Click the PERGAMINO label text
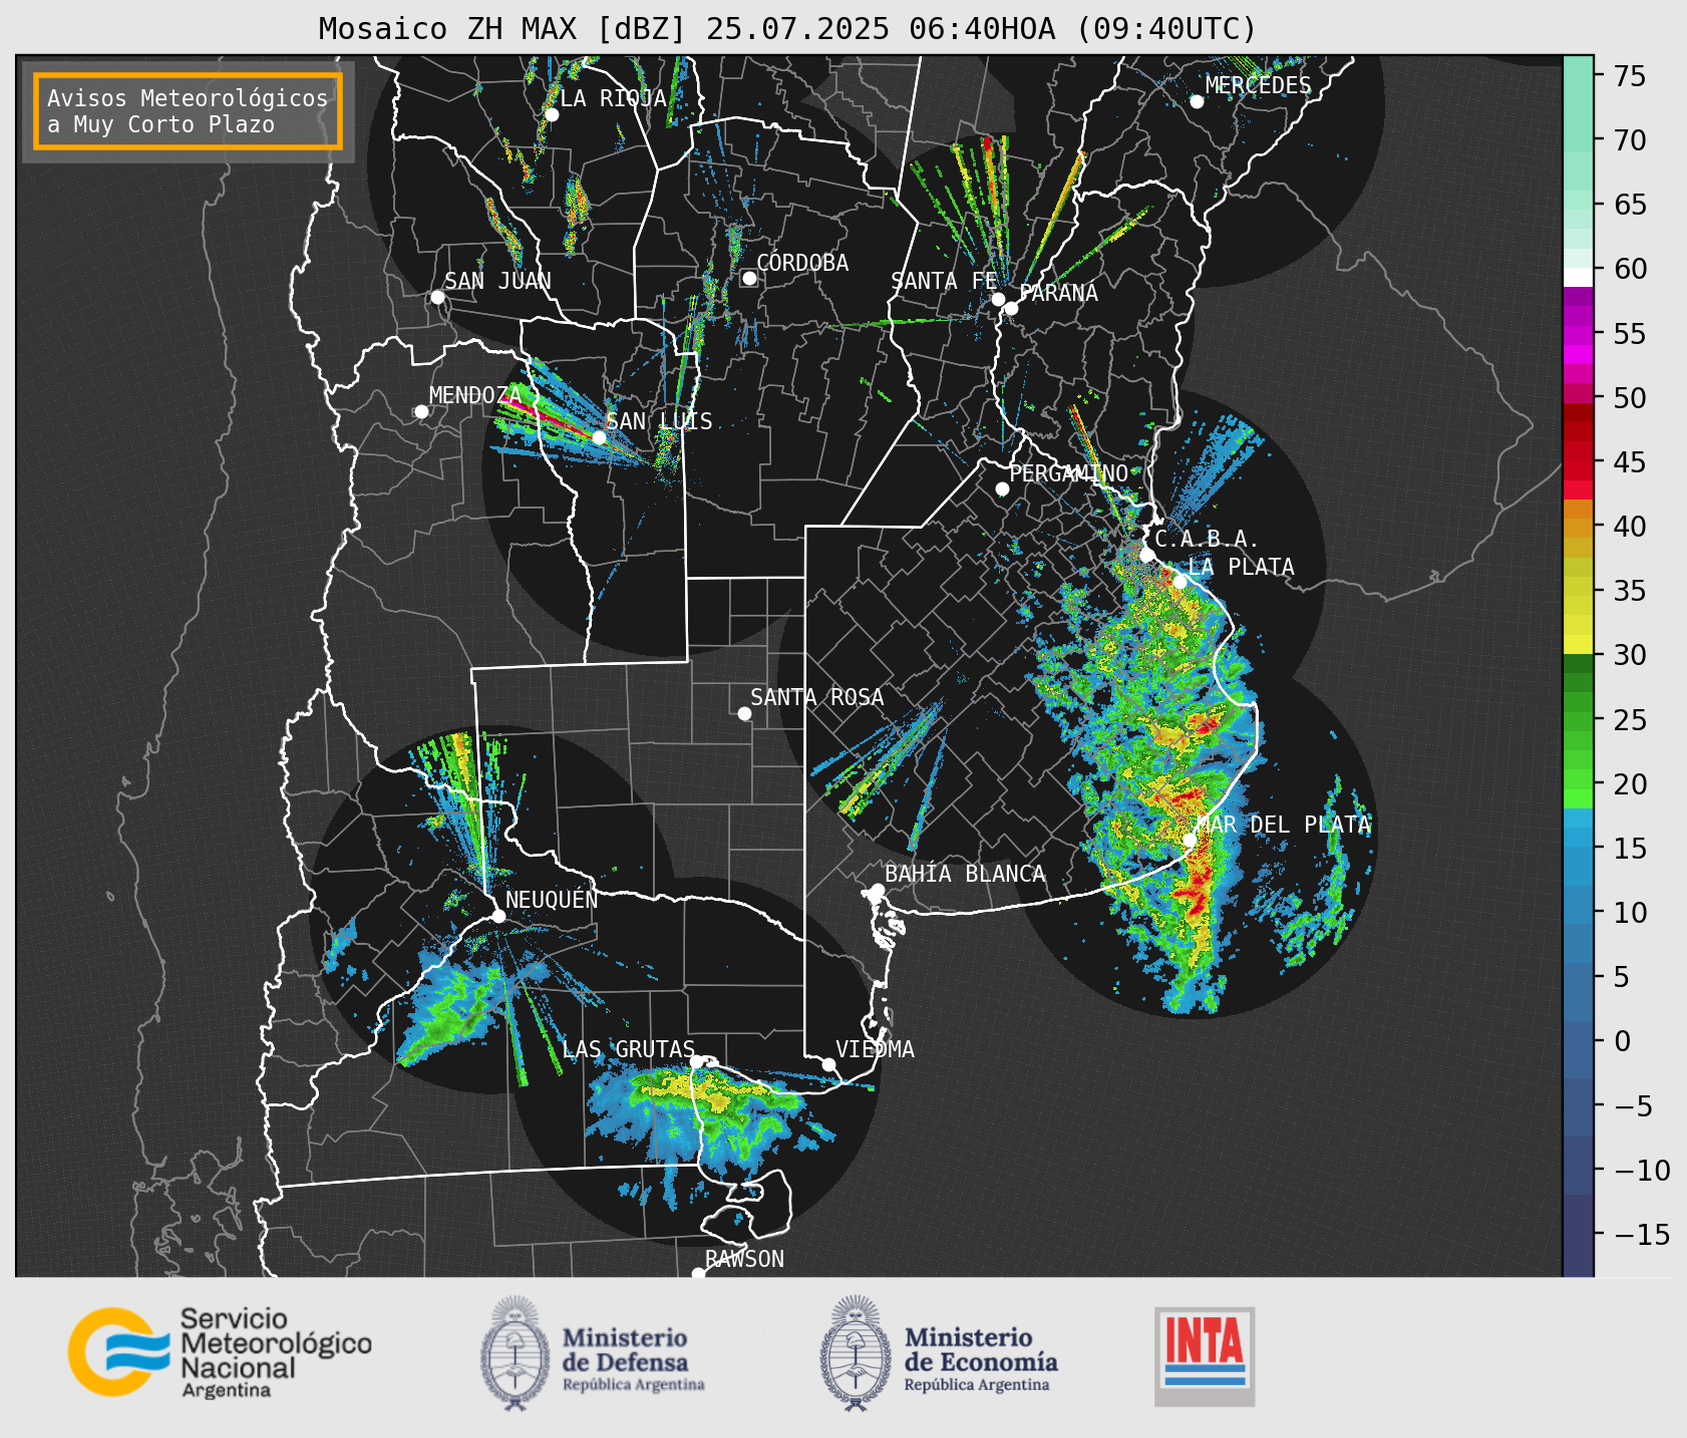 (1068, 473)
